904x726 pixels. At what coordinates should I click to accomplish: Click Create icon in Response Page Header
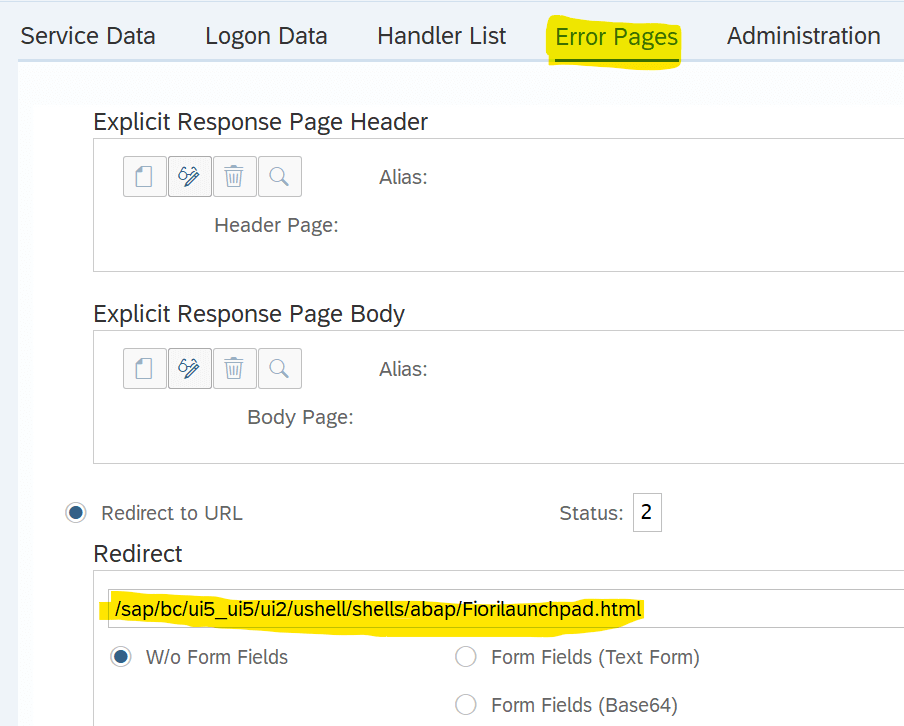pos(145,176)
